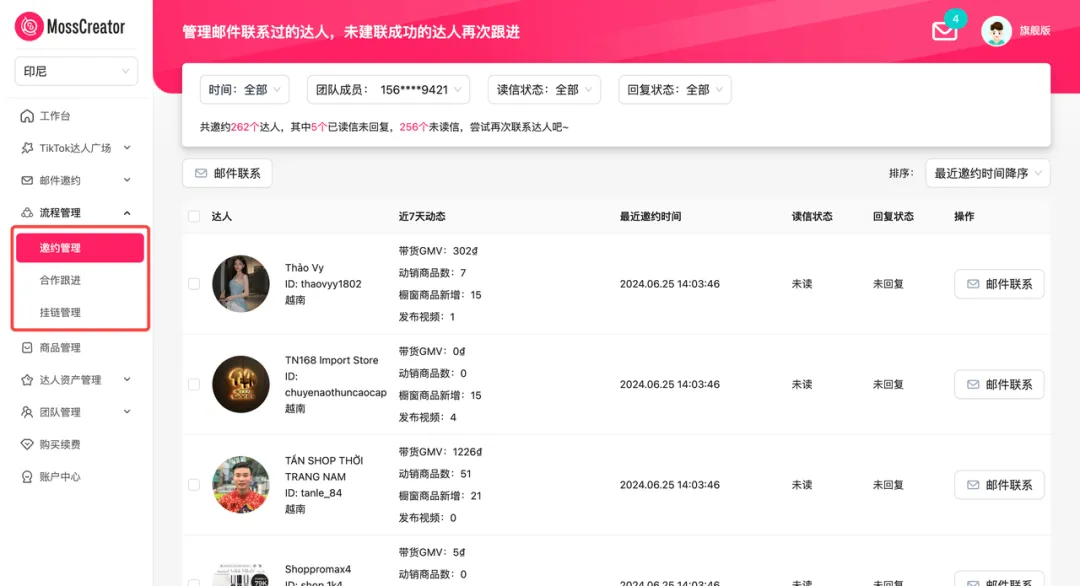This screenshot has width=1080, height=586.
Task: Click the MossCreator logo icon
Action: 29,26
